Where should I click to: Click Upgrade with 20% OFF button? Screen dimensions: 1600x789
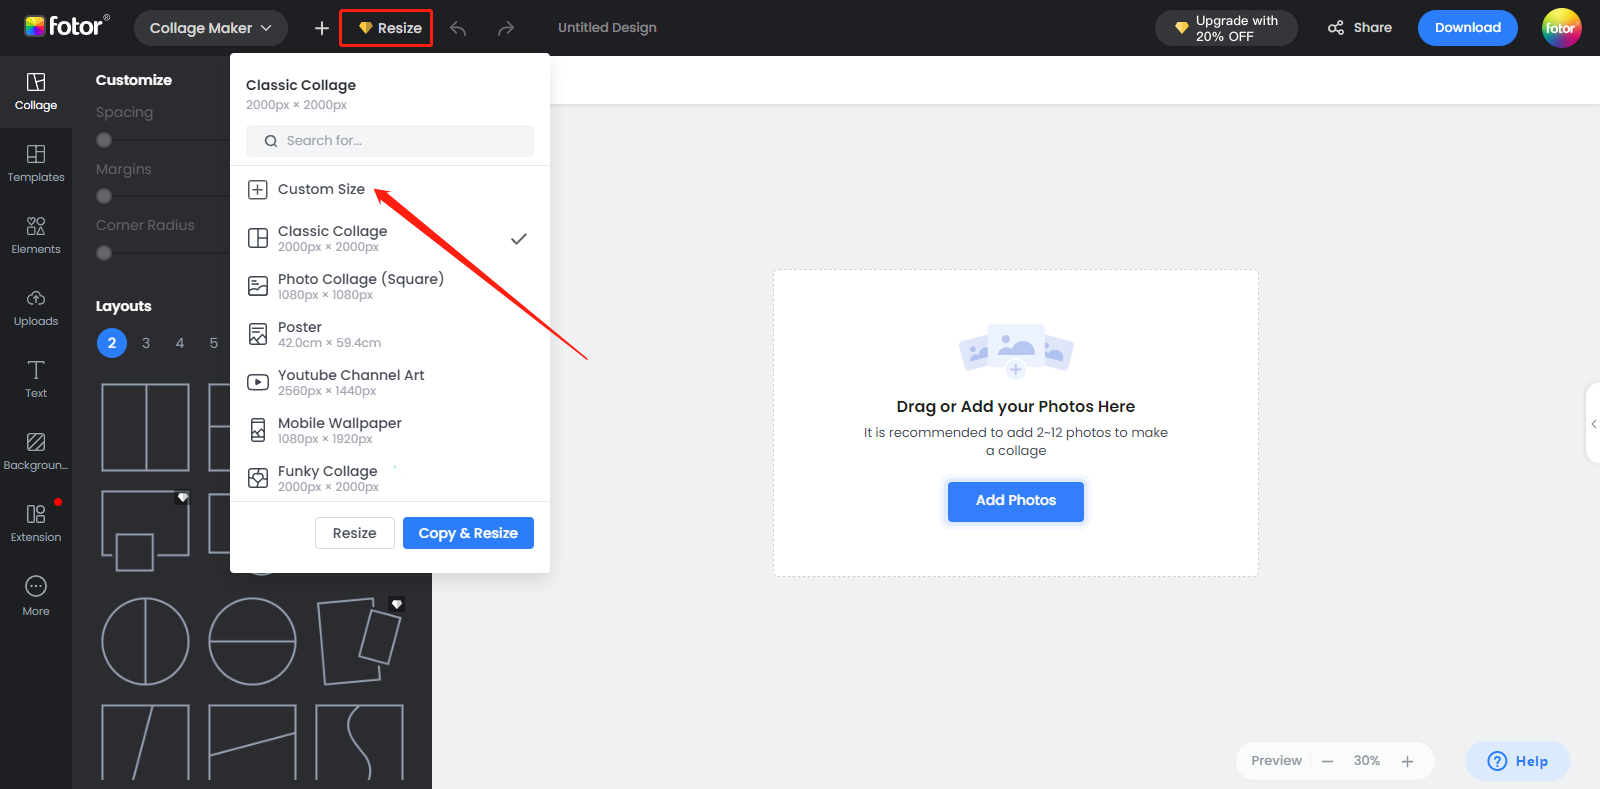[1226, 28]
